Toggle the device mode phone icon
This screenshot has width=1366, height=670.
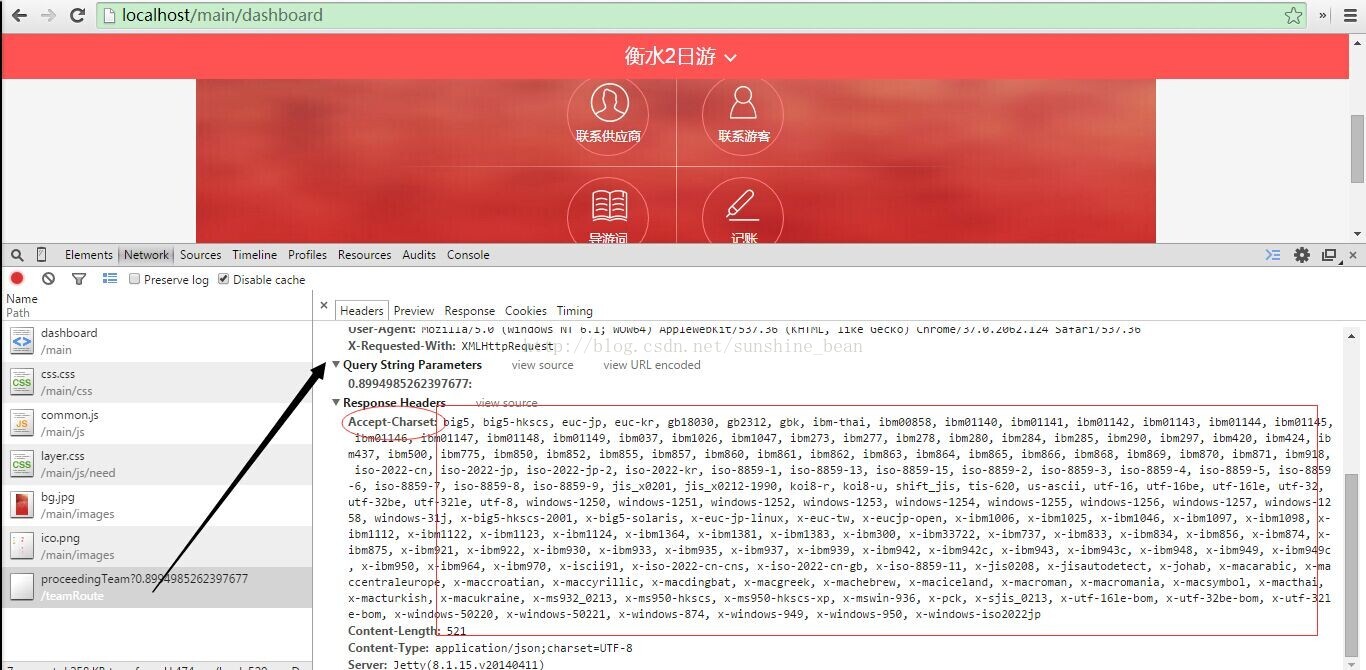[x=42, y=255]
